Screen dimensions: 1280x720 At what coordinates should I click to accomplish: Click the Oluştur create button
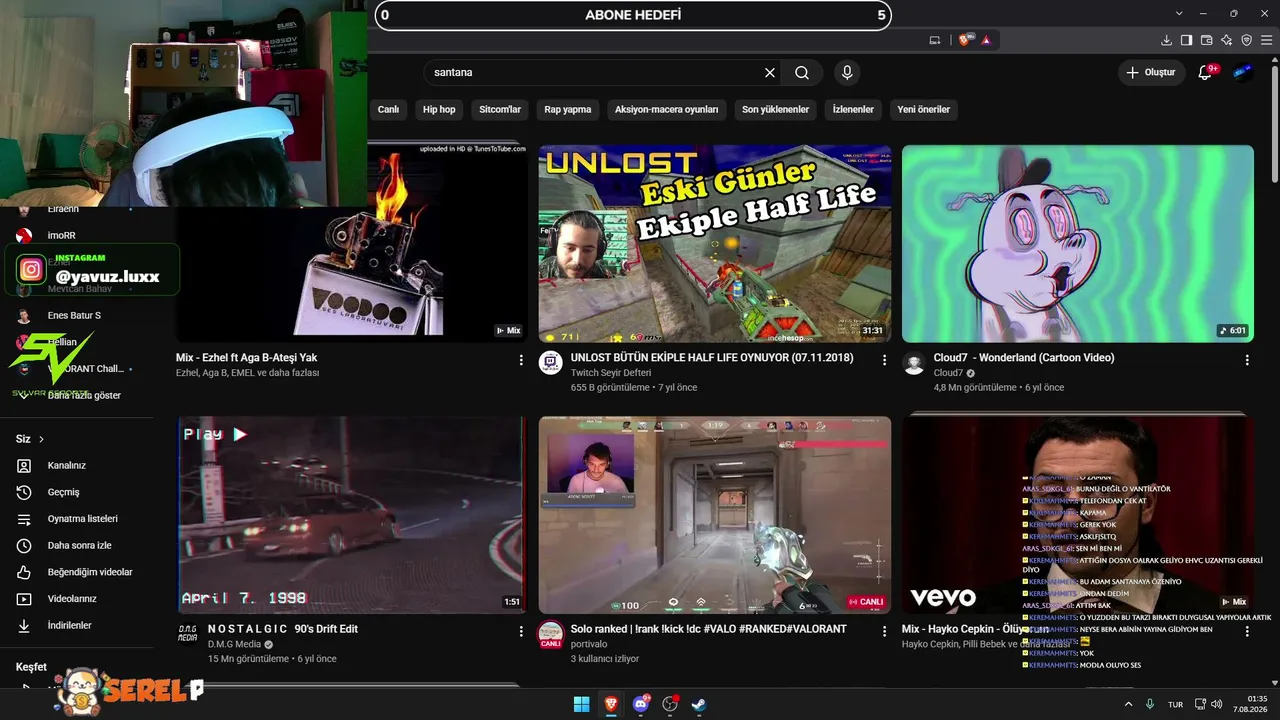click(1151, 72)
